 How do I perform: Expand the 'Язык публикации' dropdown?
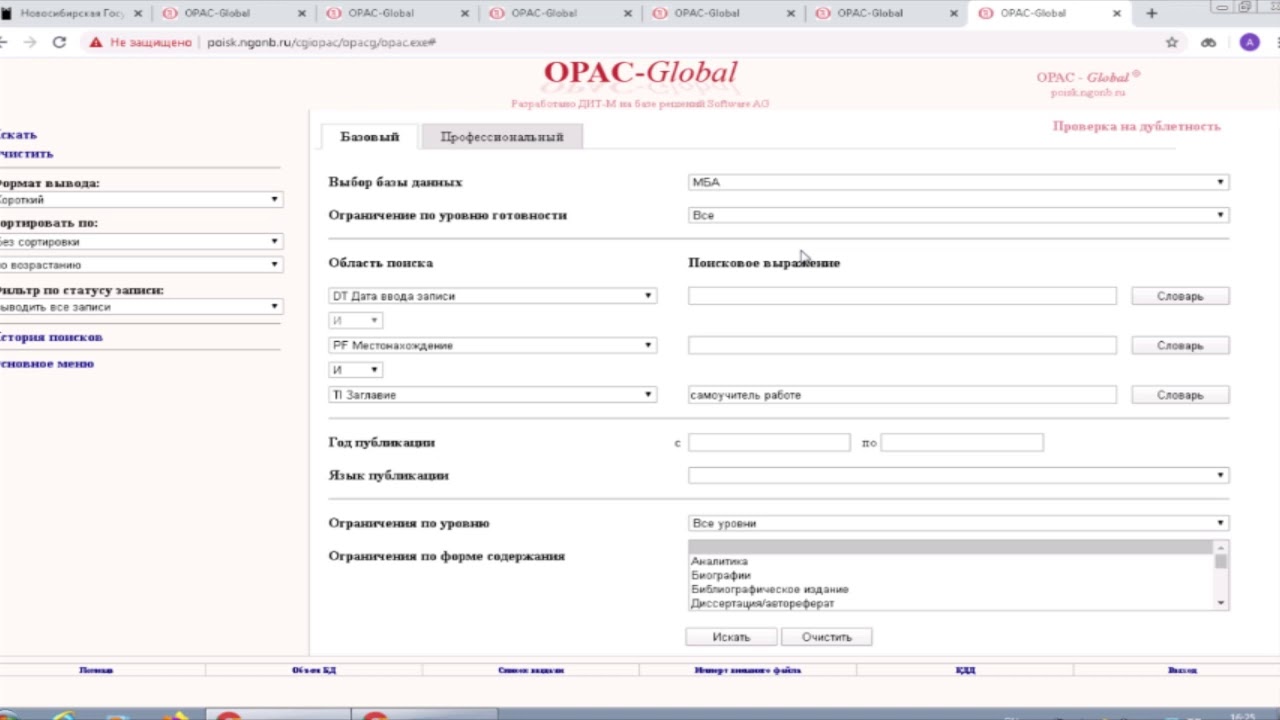tap(958, 476)
